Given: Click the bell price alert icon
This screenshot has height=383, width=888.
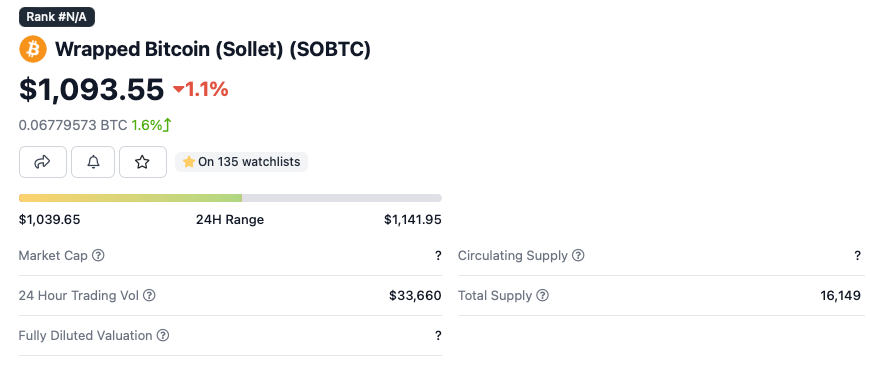Looking at the screenshot, I should click(93, 162).
